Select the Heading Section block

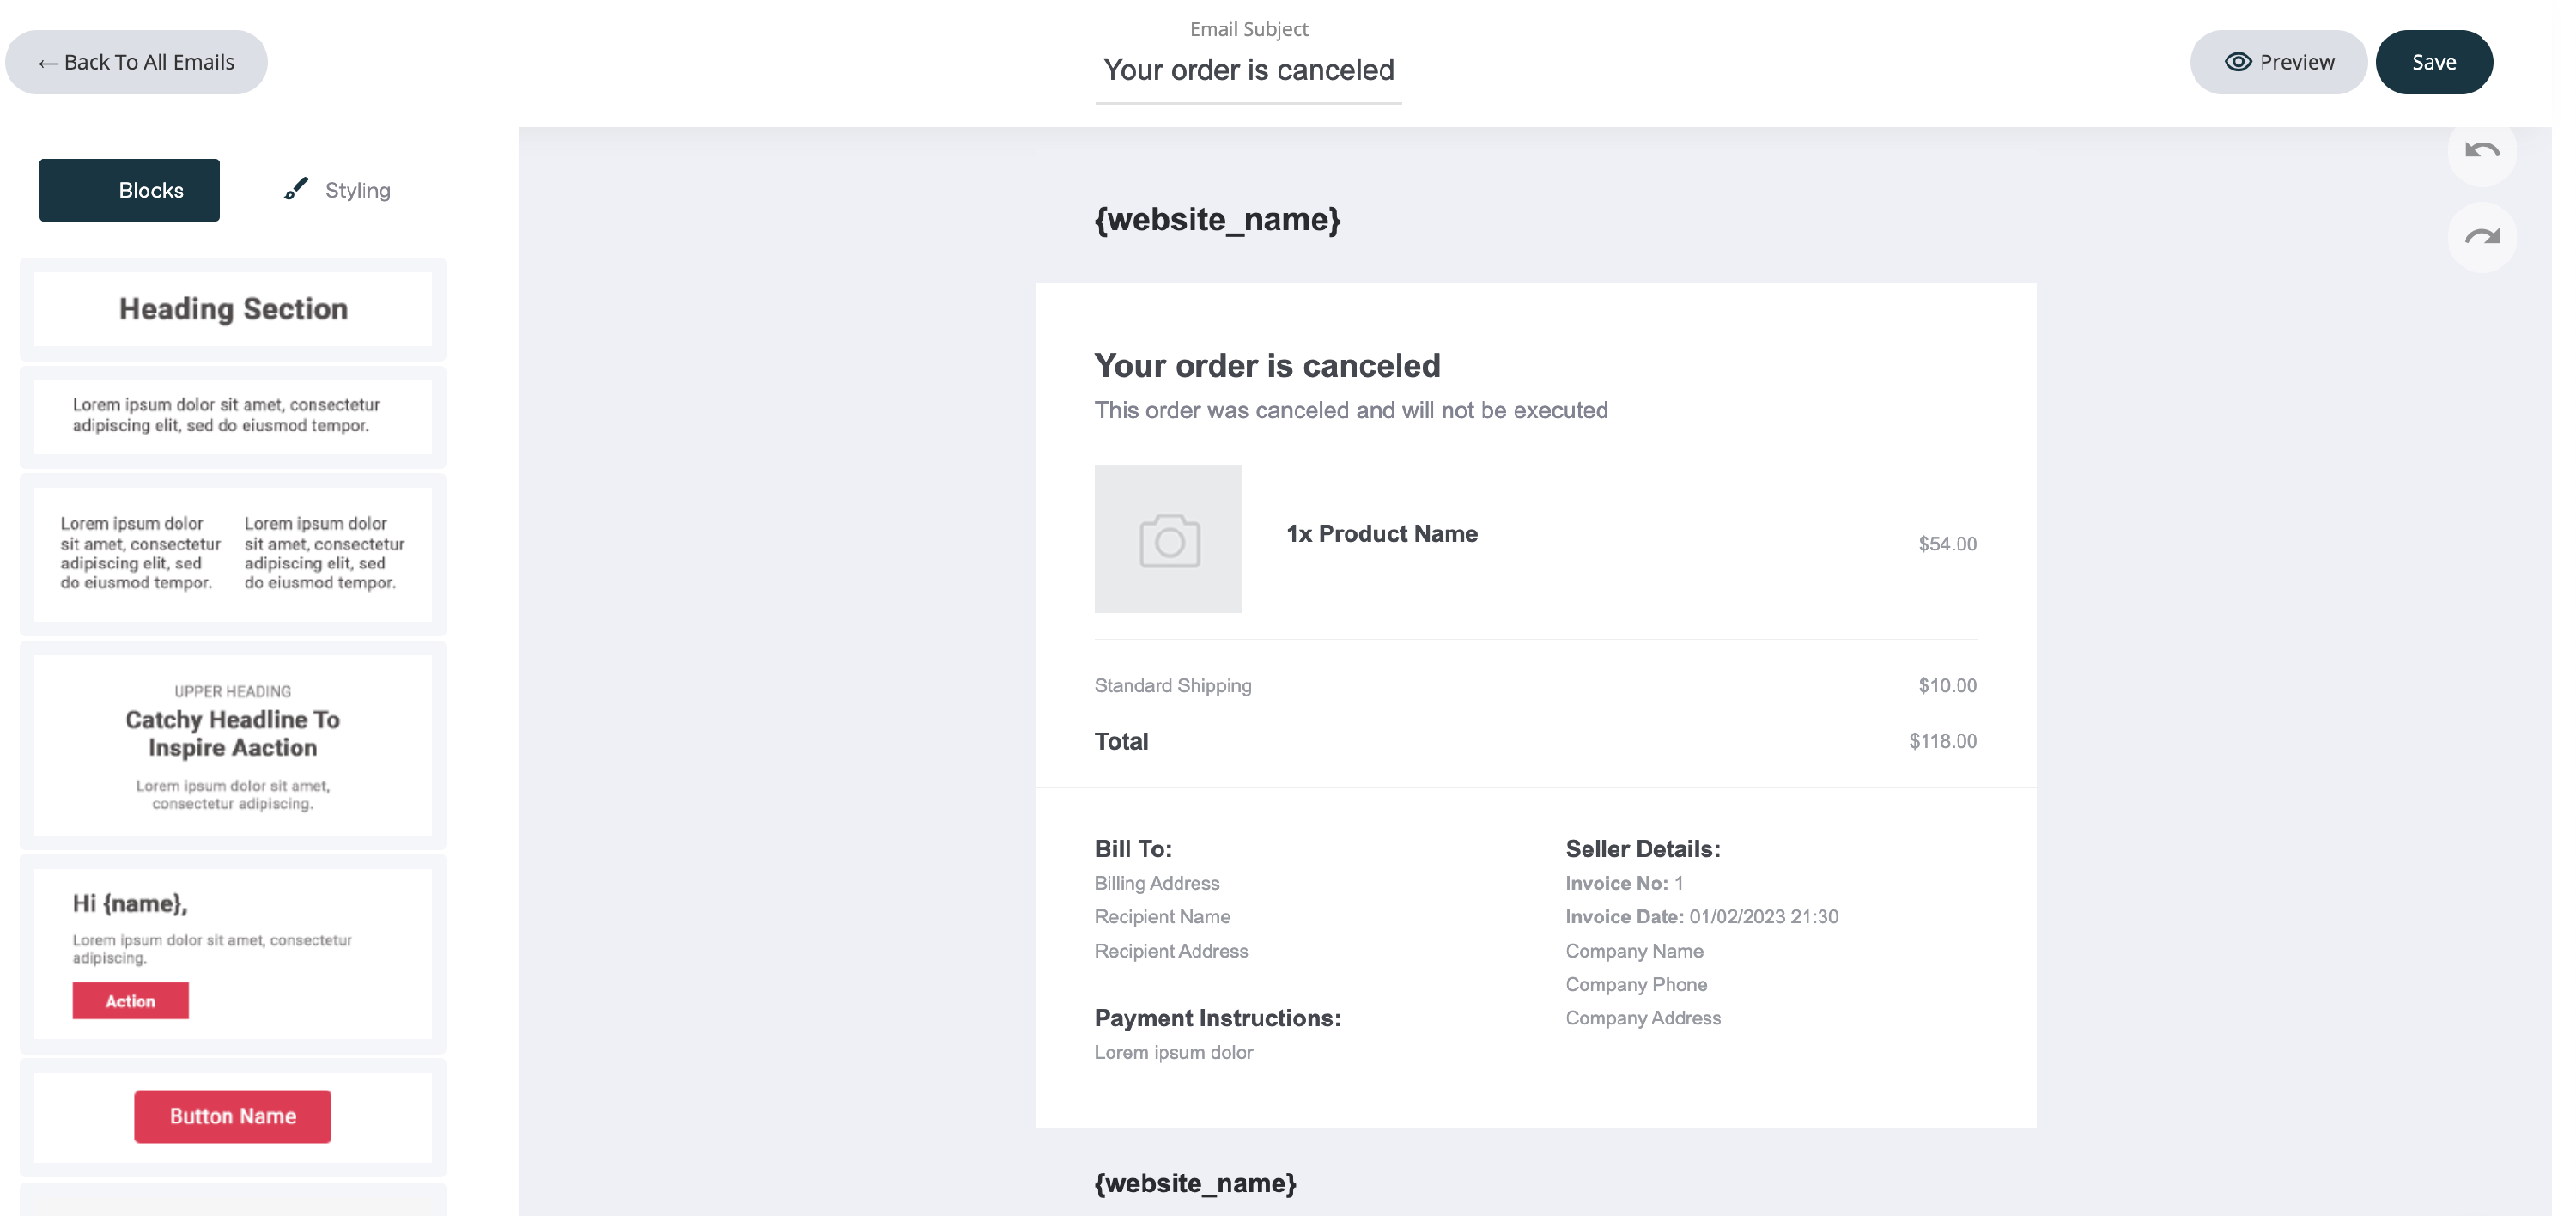tap(233, 309)
